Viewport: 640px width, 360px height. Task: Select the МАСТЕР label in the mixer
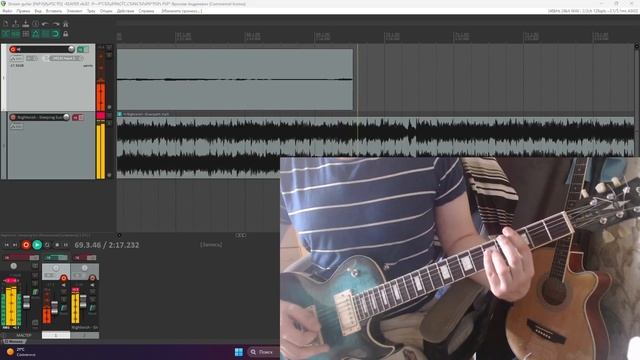coord(24,336)
